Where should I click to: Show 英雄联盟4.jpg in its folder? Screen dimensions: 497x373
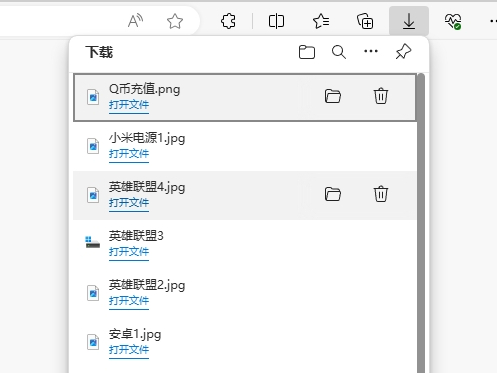333,194
